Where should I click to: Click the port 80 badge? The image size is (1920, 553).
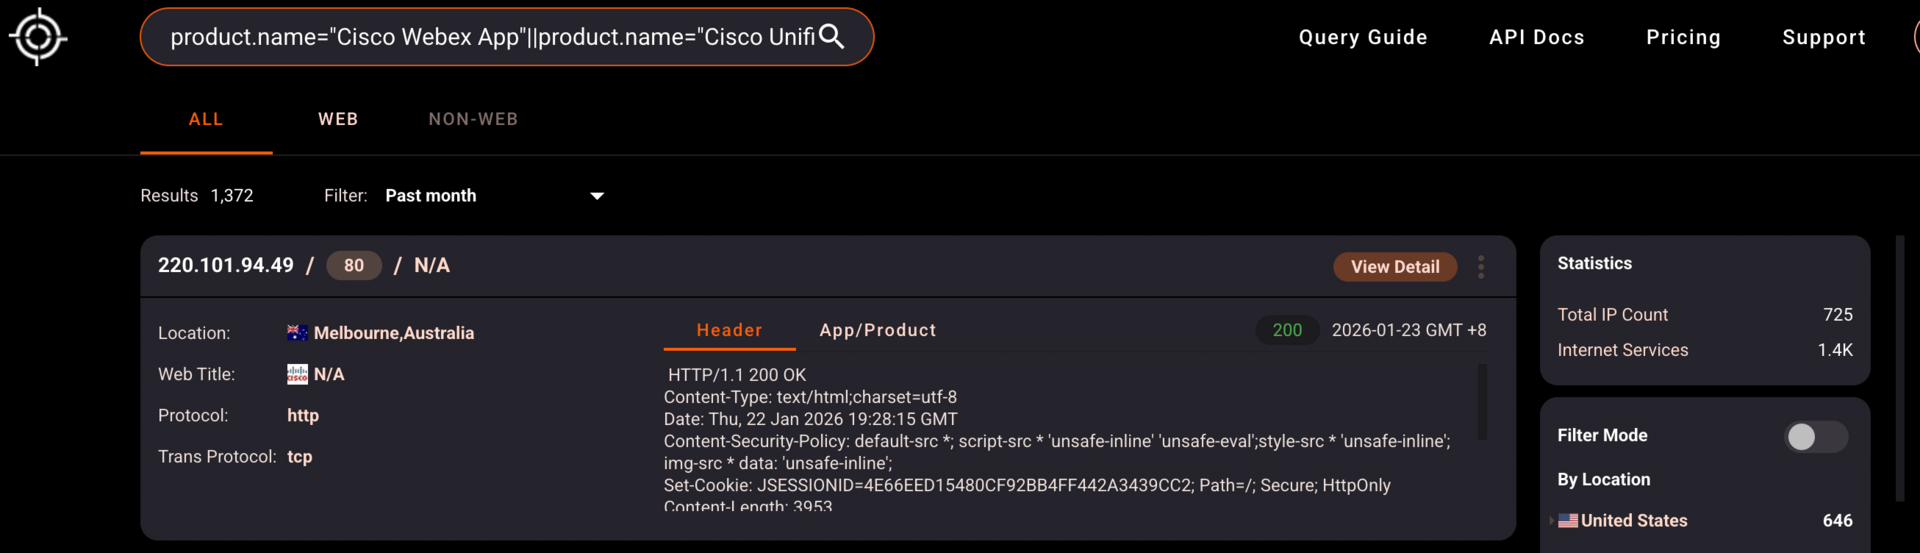pyautogui.click(x=354, y=265)
